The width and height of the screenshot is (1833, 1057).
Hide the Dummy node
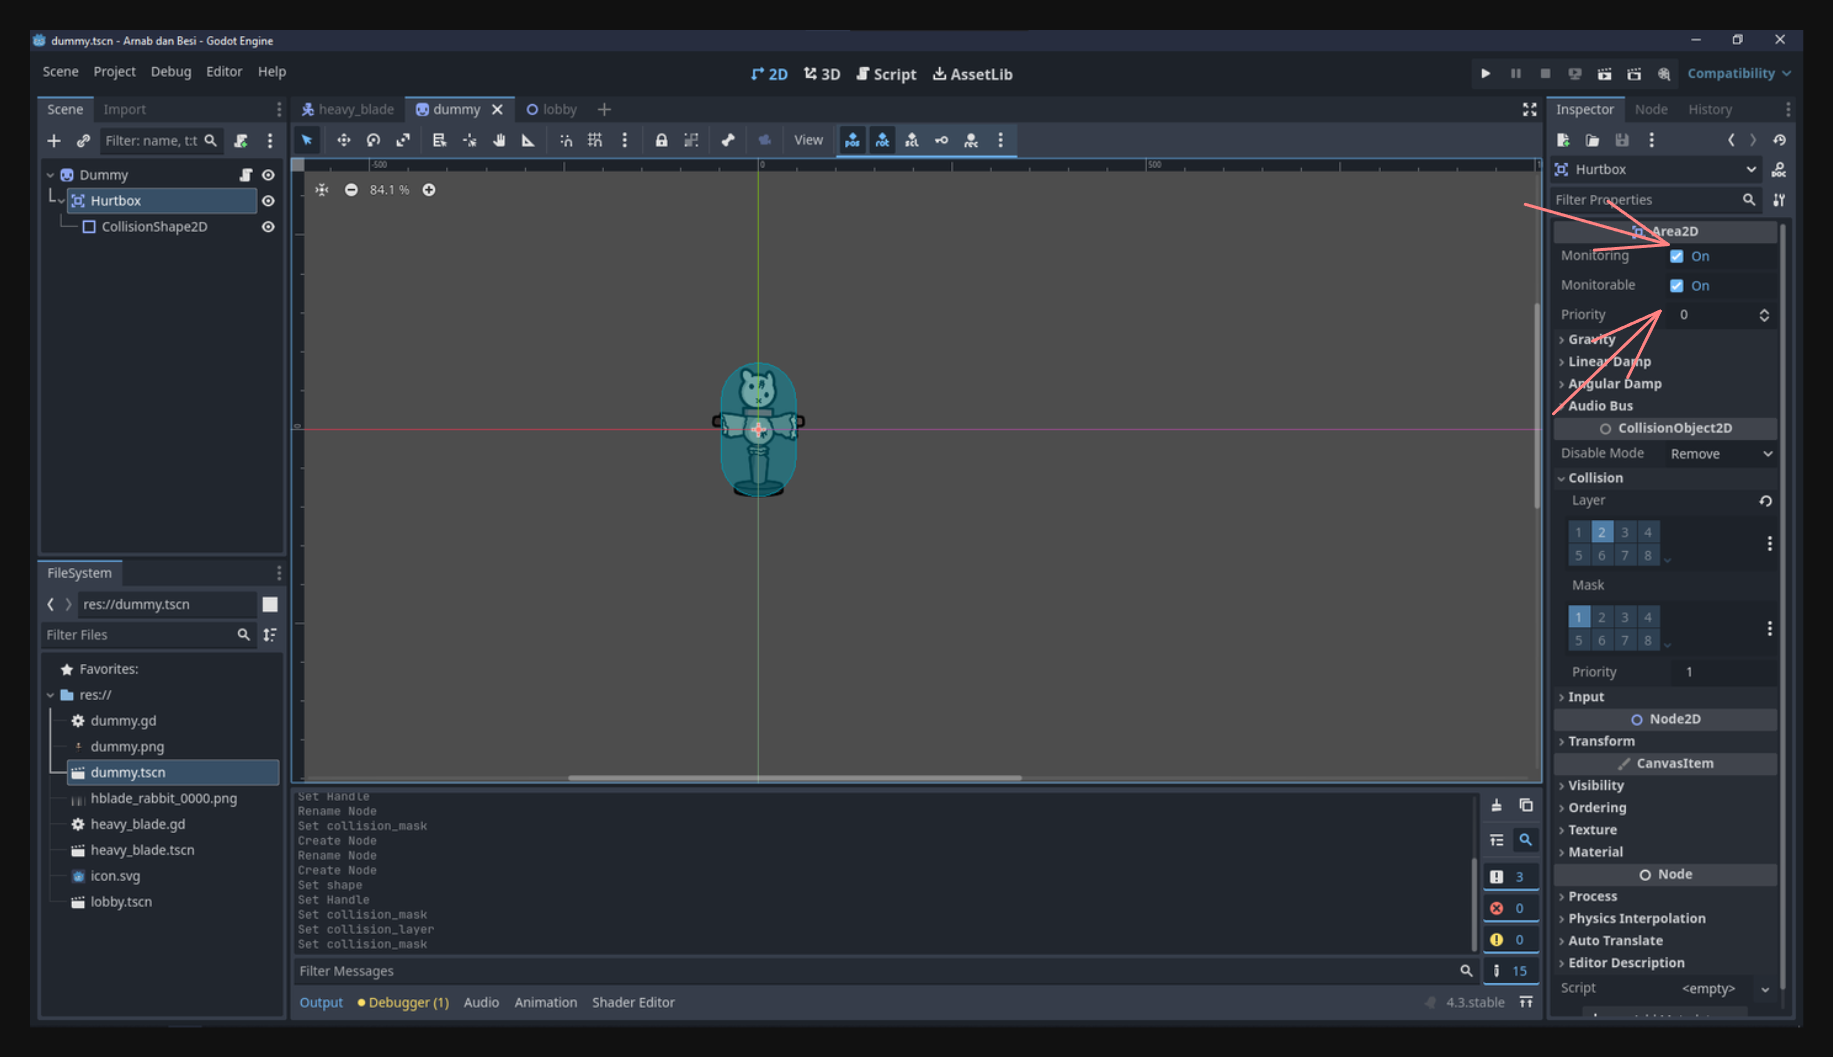pyautogui.click(x=268, y=175)
